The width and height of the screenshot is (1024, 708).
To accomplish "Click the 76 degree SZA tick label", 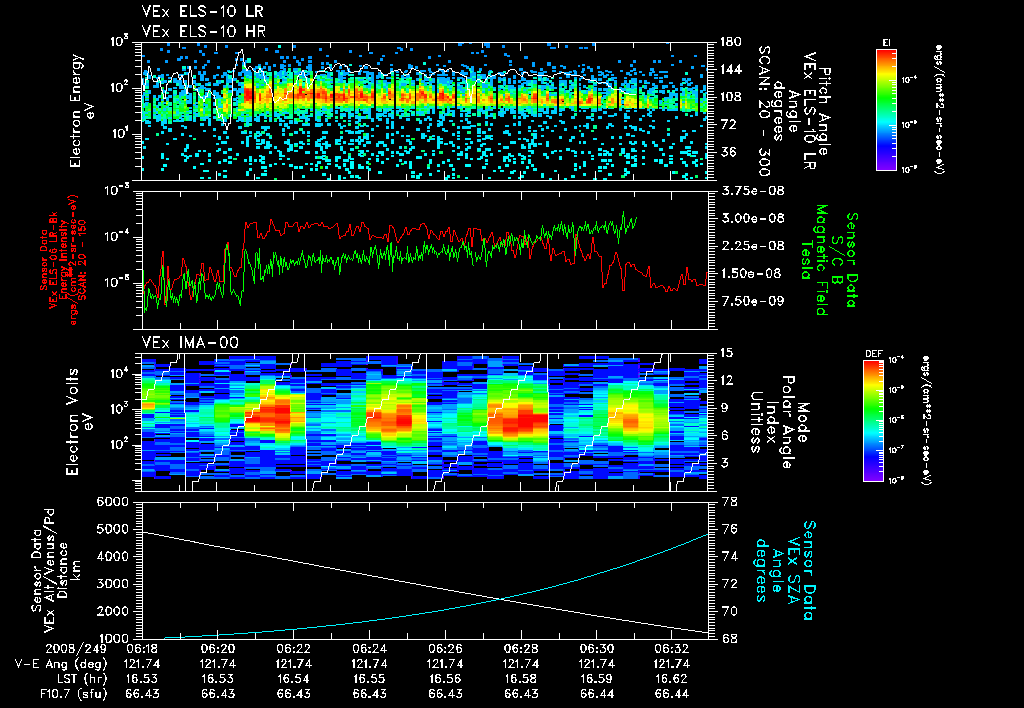I will coord(728,529).
